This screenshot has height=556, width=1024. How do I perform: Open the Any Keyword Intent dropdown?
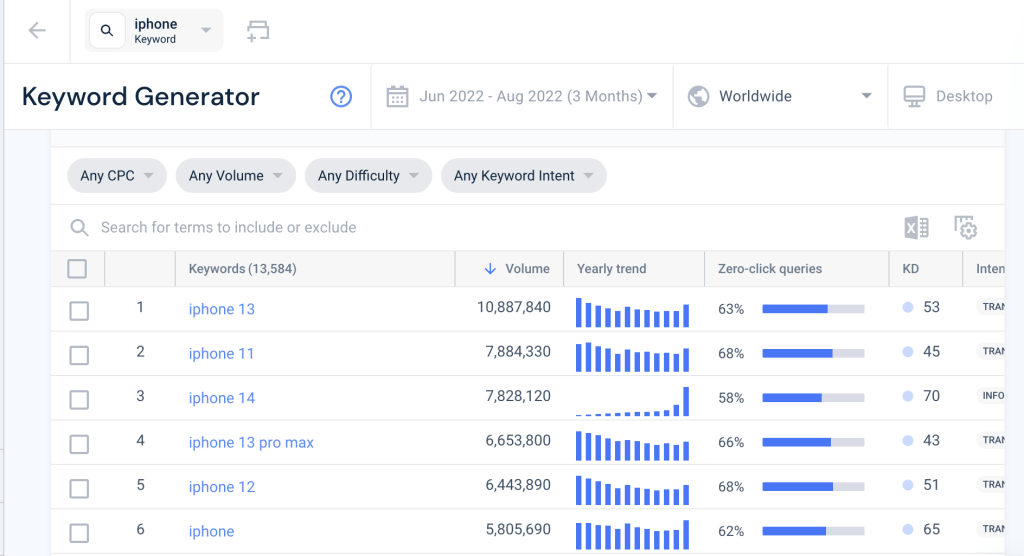tap(524, 176)
